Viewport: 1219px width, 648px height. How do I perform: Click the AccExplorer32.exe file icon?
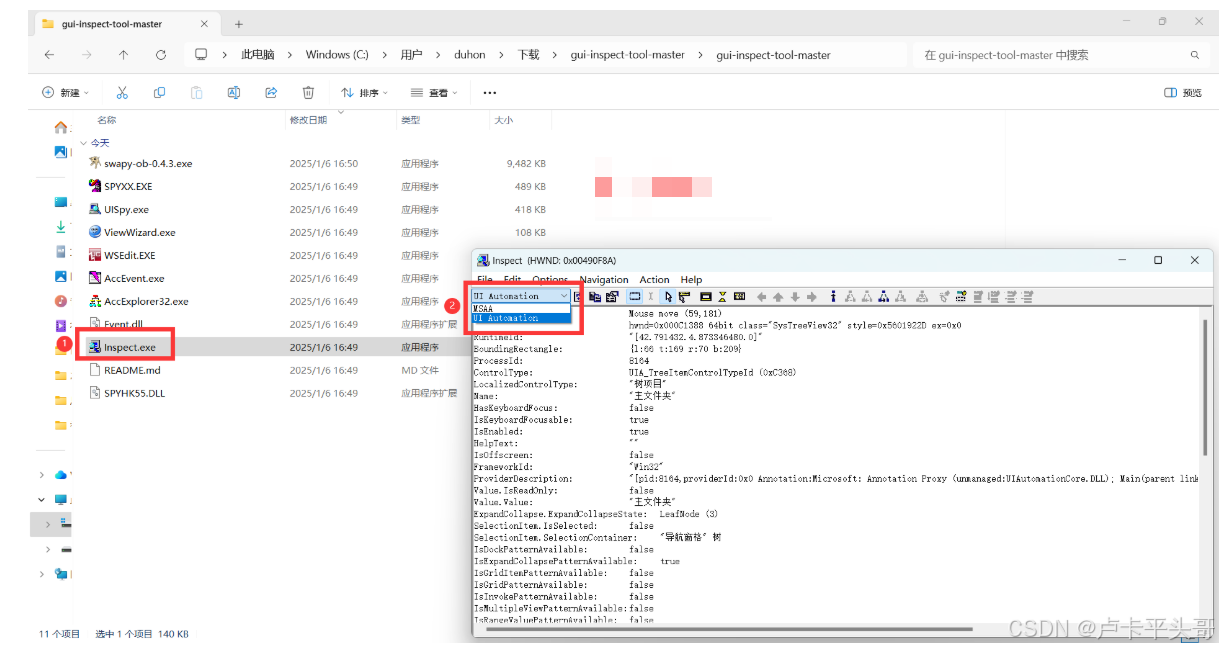pyautogui.click(x=95, y=301)
